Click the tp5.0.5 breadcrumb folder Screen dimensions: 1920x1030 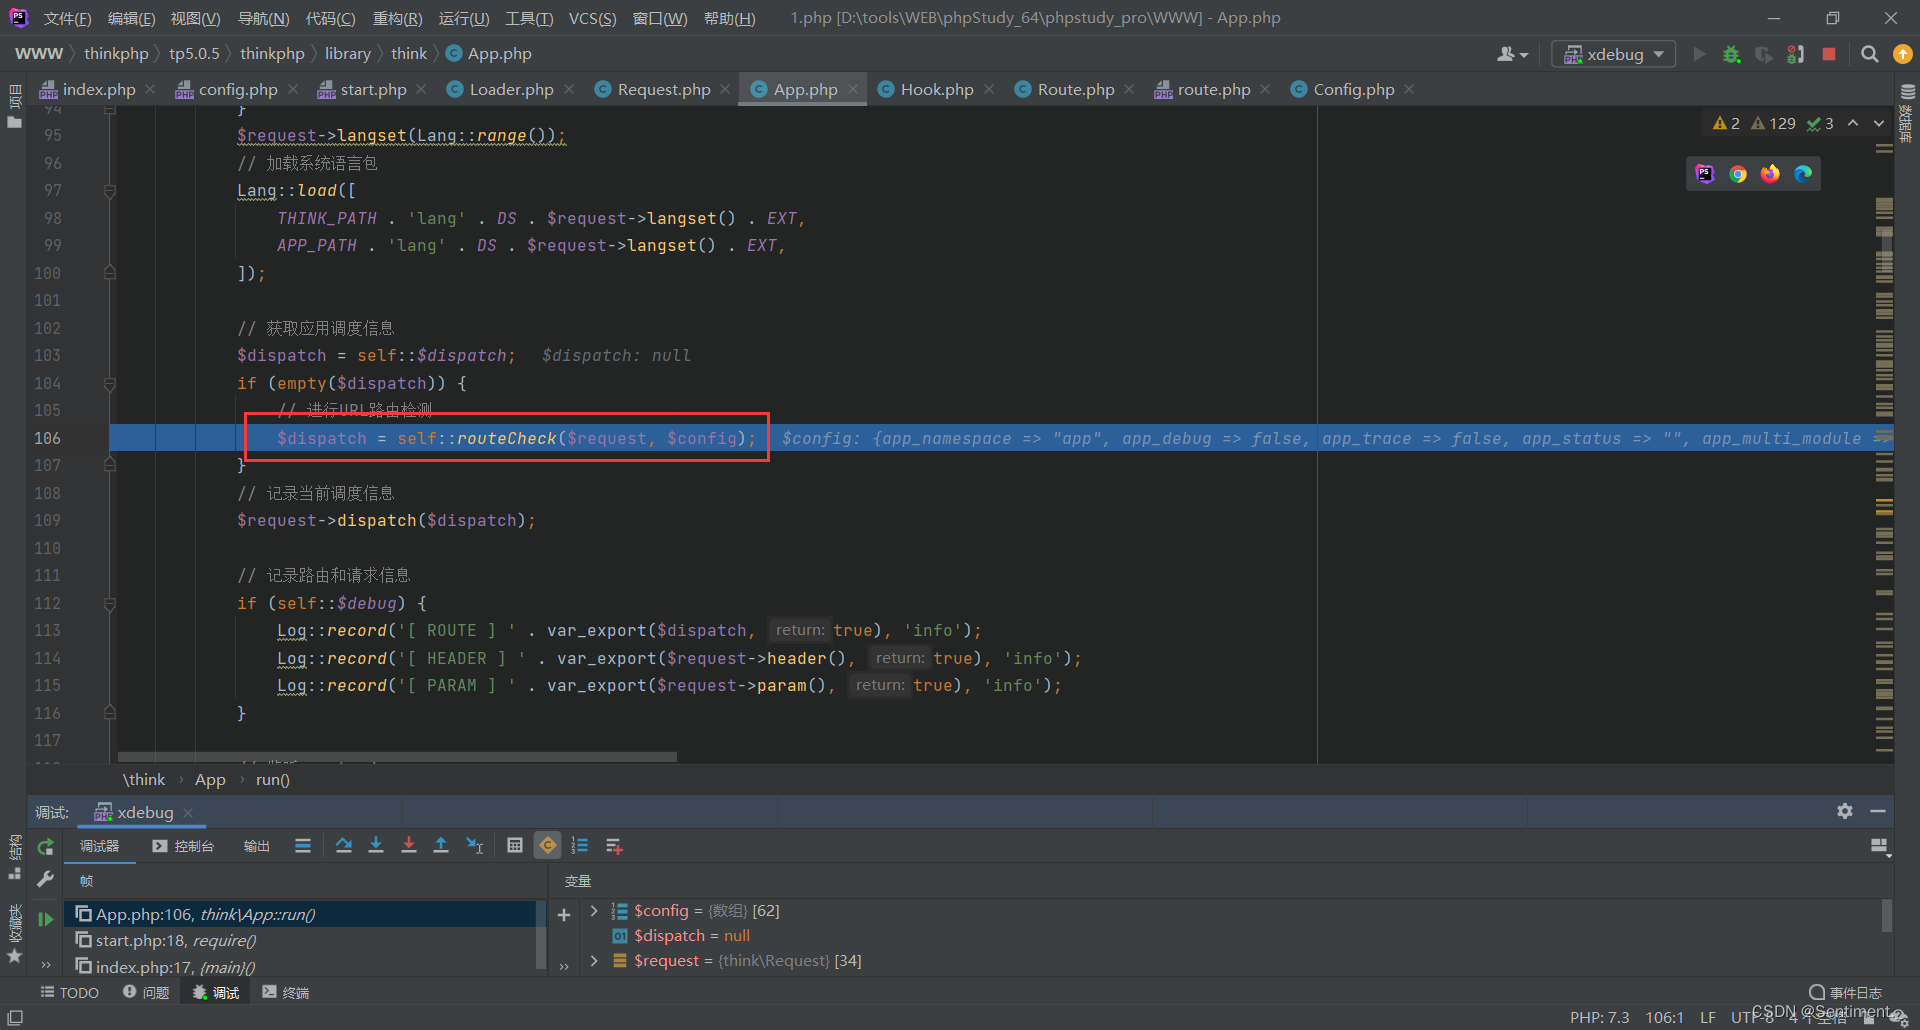point(194,54)
